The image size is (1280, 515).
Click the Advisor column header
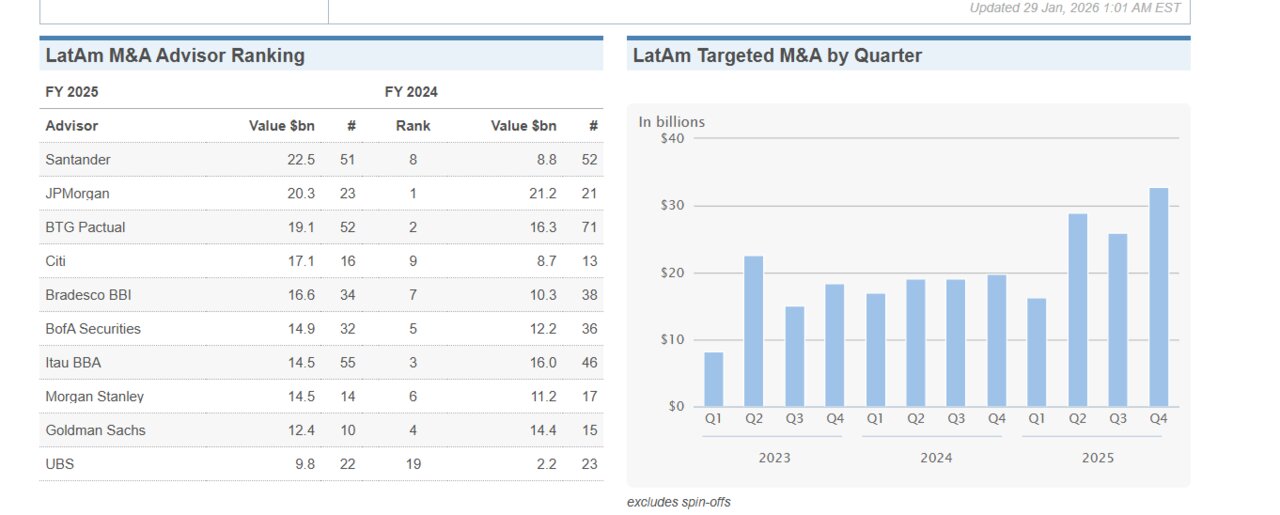coord(72,126)
